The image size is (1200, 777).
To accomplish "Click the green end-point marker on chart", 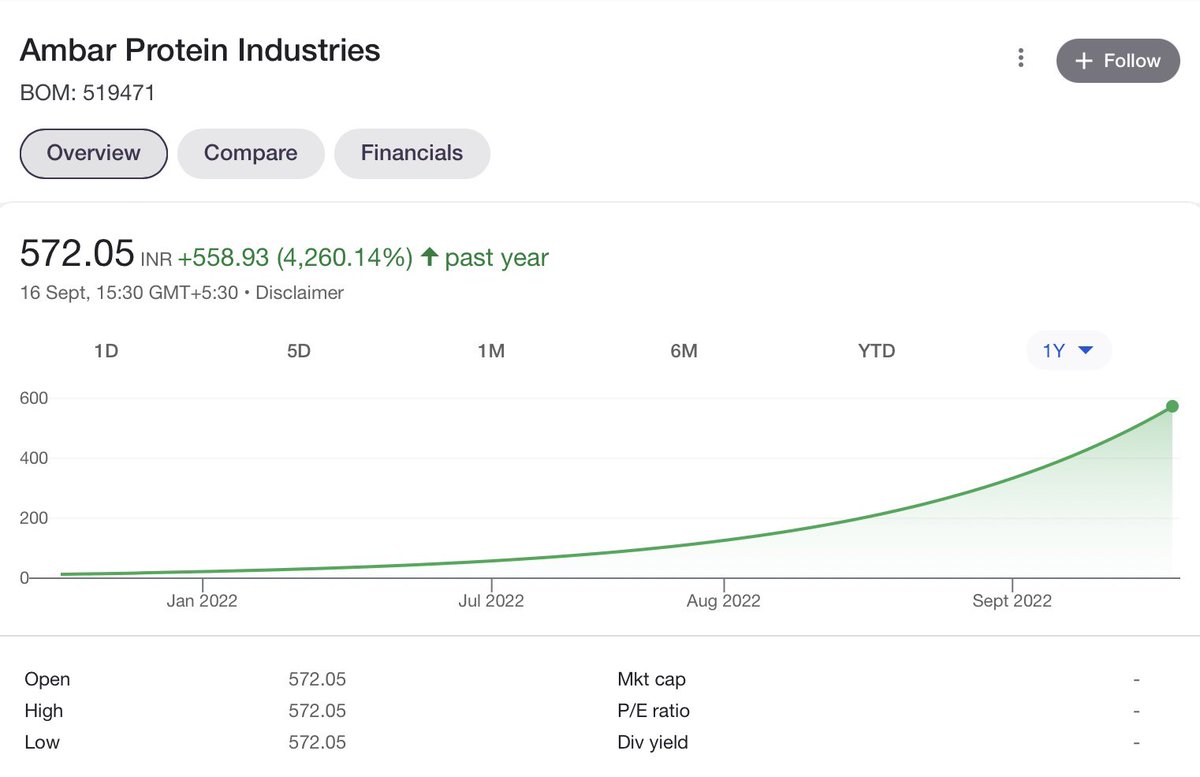I will pyautogui.click(x=1172, y=406).
